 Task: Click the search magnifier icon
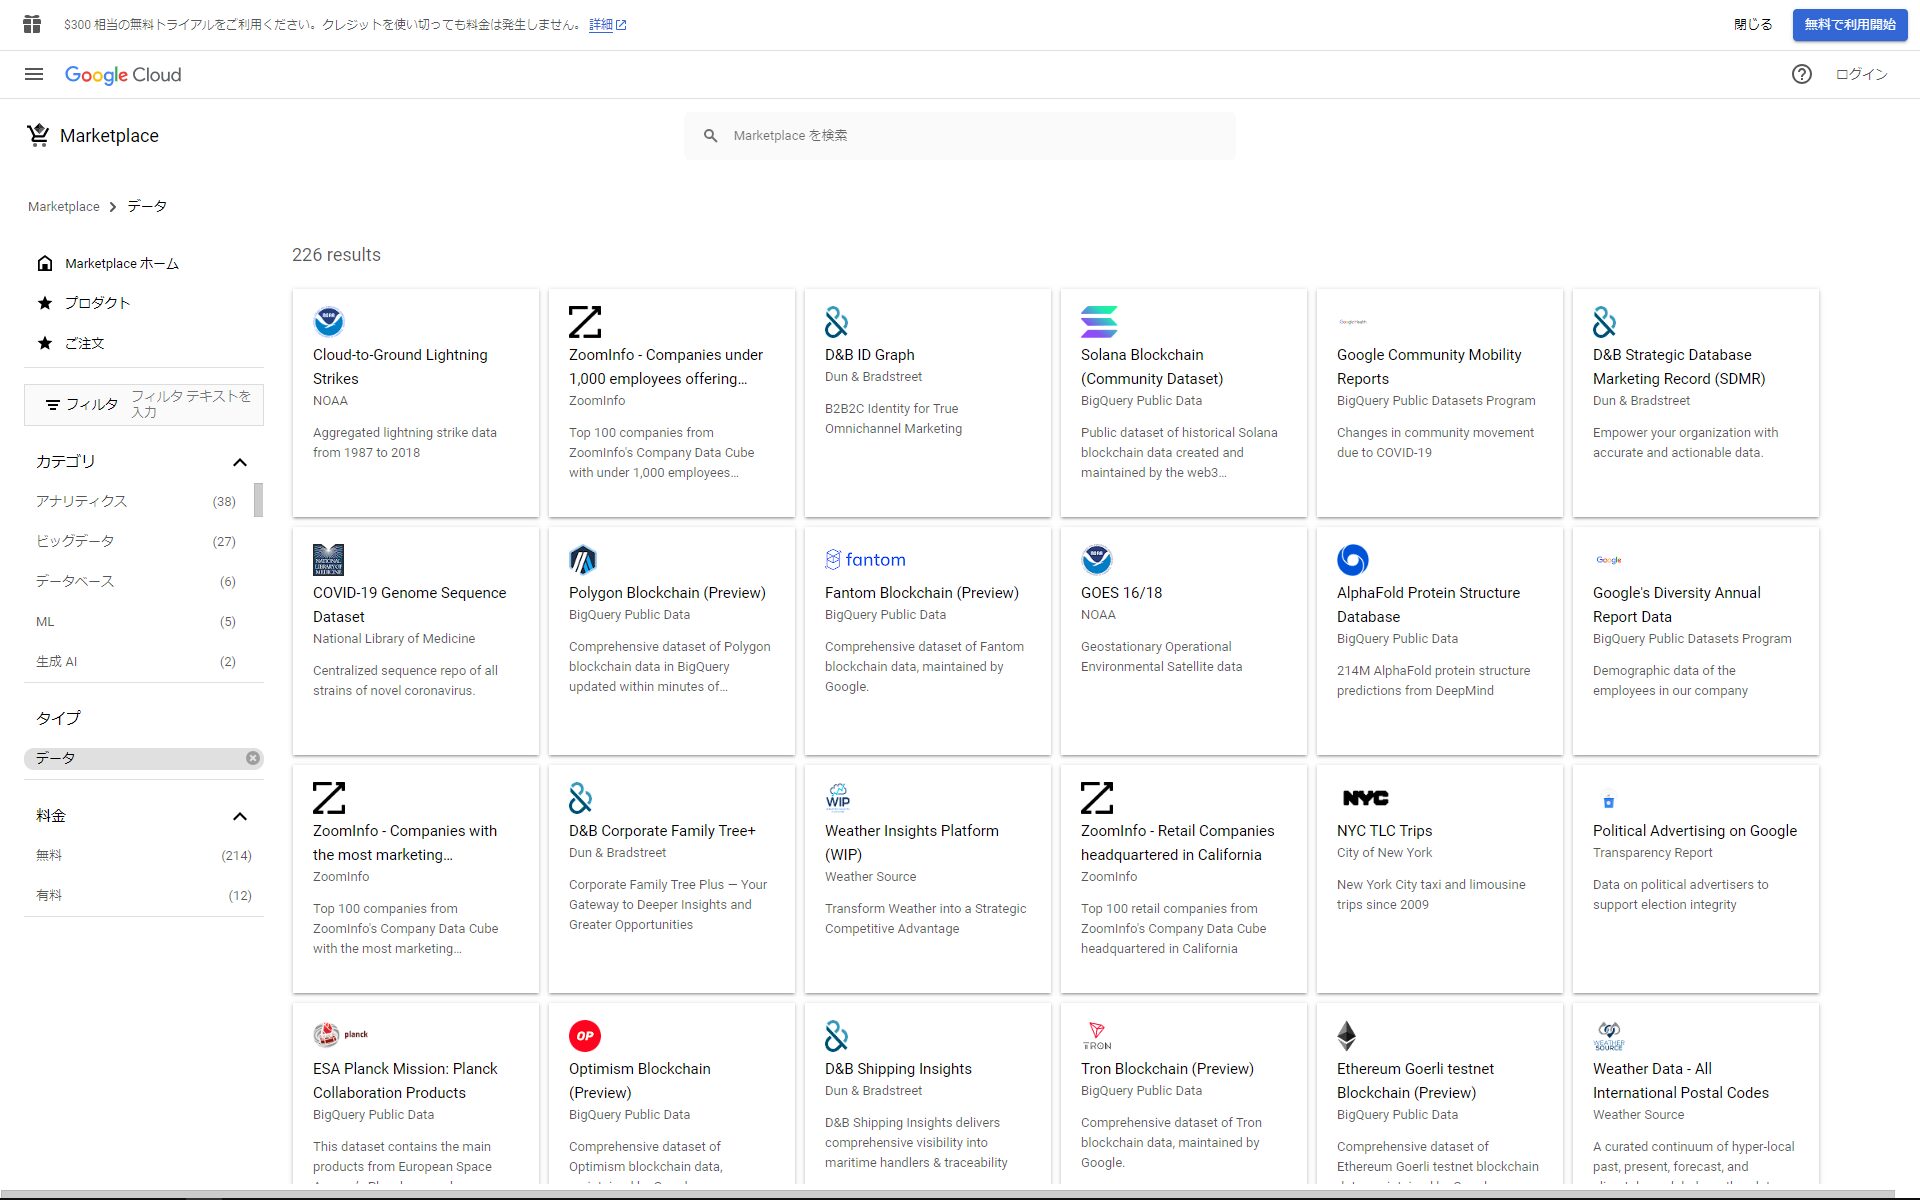tap(710, 135)
